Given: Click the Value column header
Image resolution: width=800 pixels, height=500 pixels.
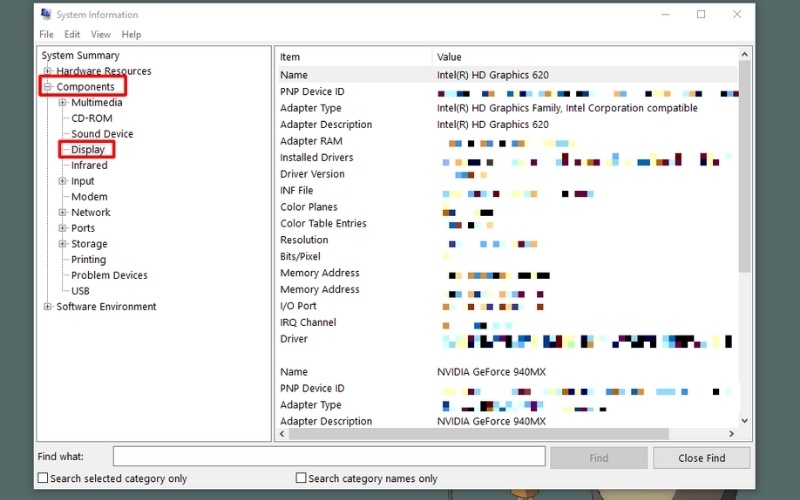Looking at the screenshot, I should [x=449, y=57].
